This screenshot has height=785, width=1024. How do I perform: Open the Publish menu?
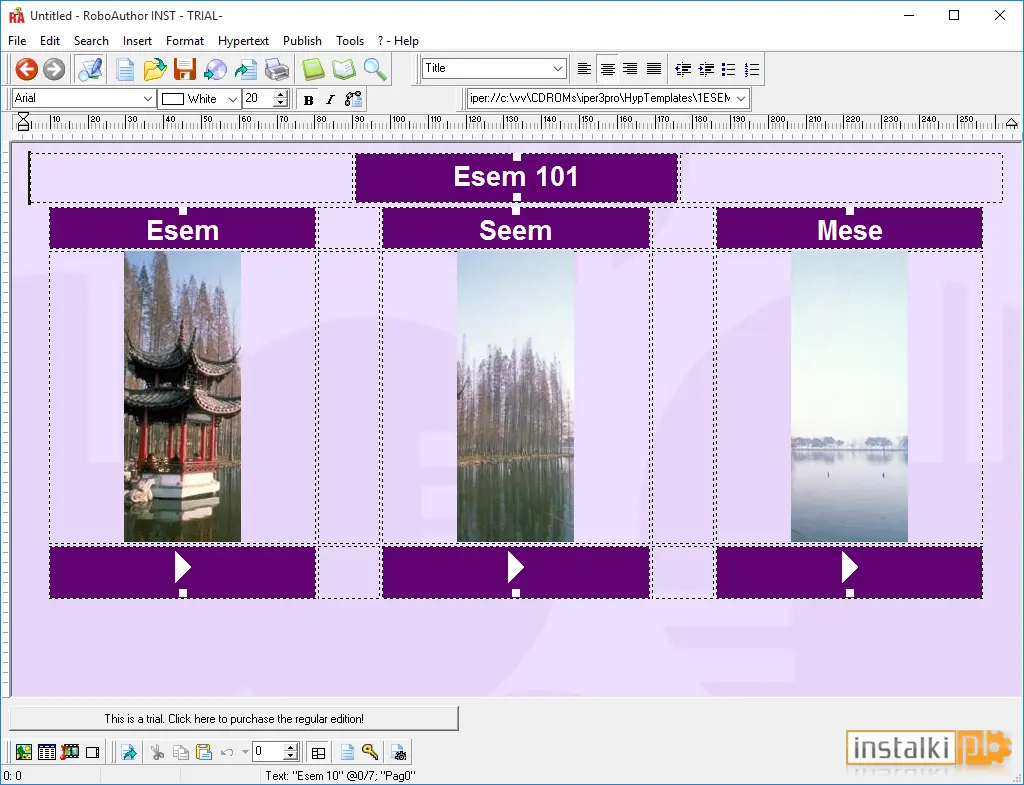302,40
